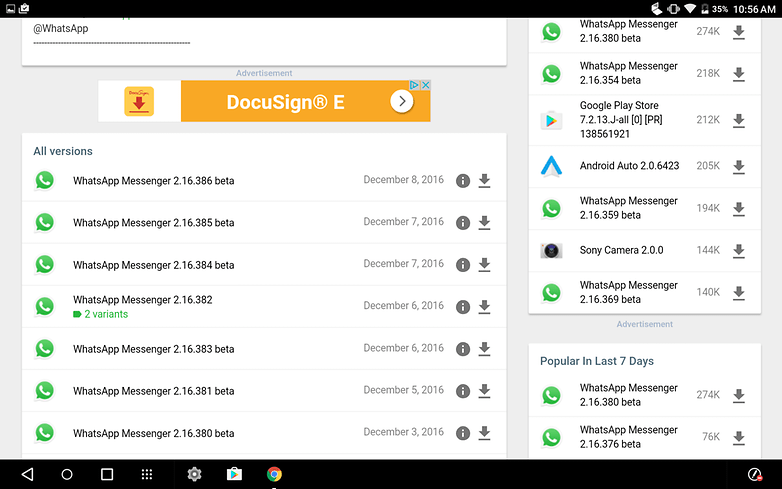Tap the Android Auto app icon

click(x=551, y=166)
